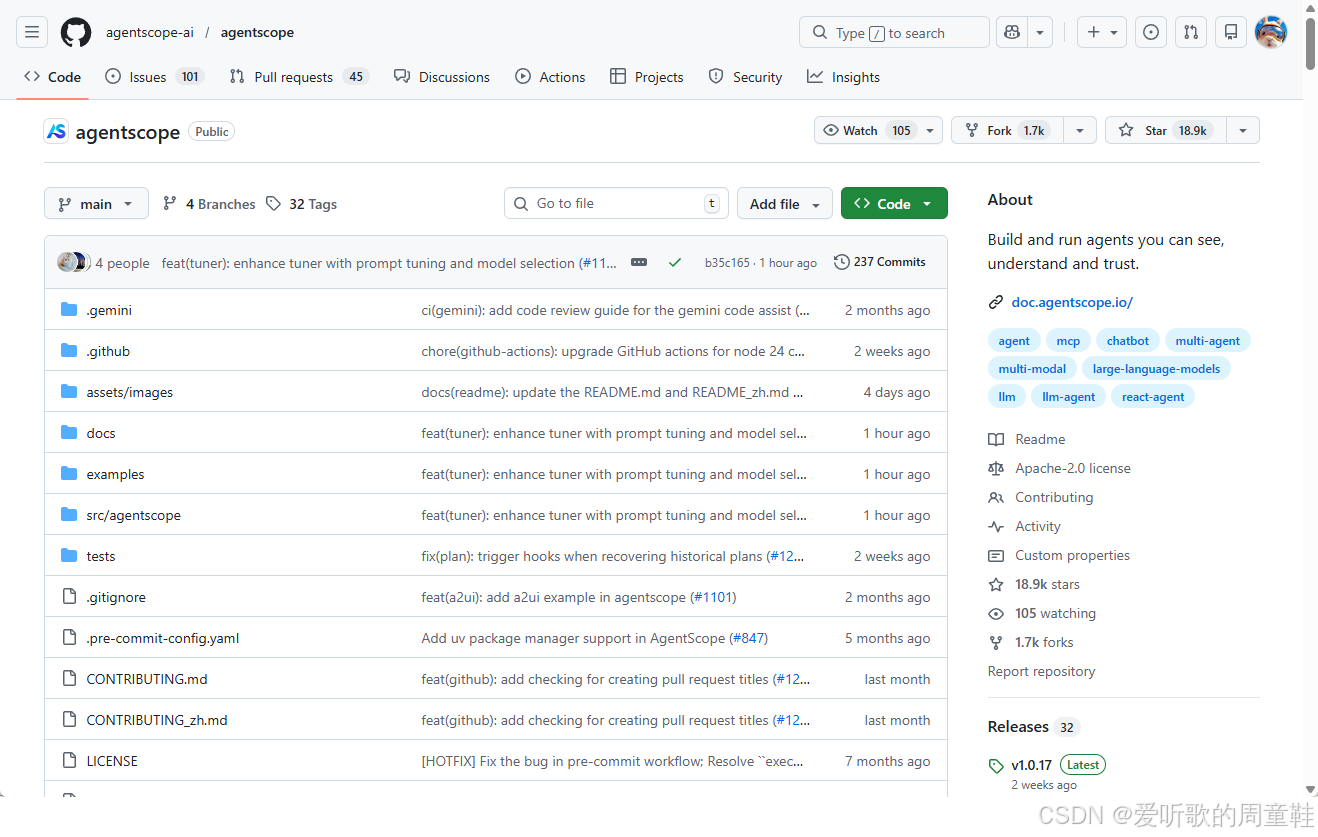Open the Star lists dropdown arrow
The image size is (1318, 837).
[x=1243, y=130]
